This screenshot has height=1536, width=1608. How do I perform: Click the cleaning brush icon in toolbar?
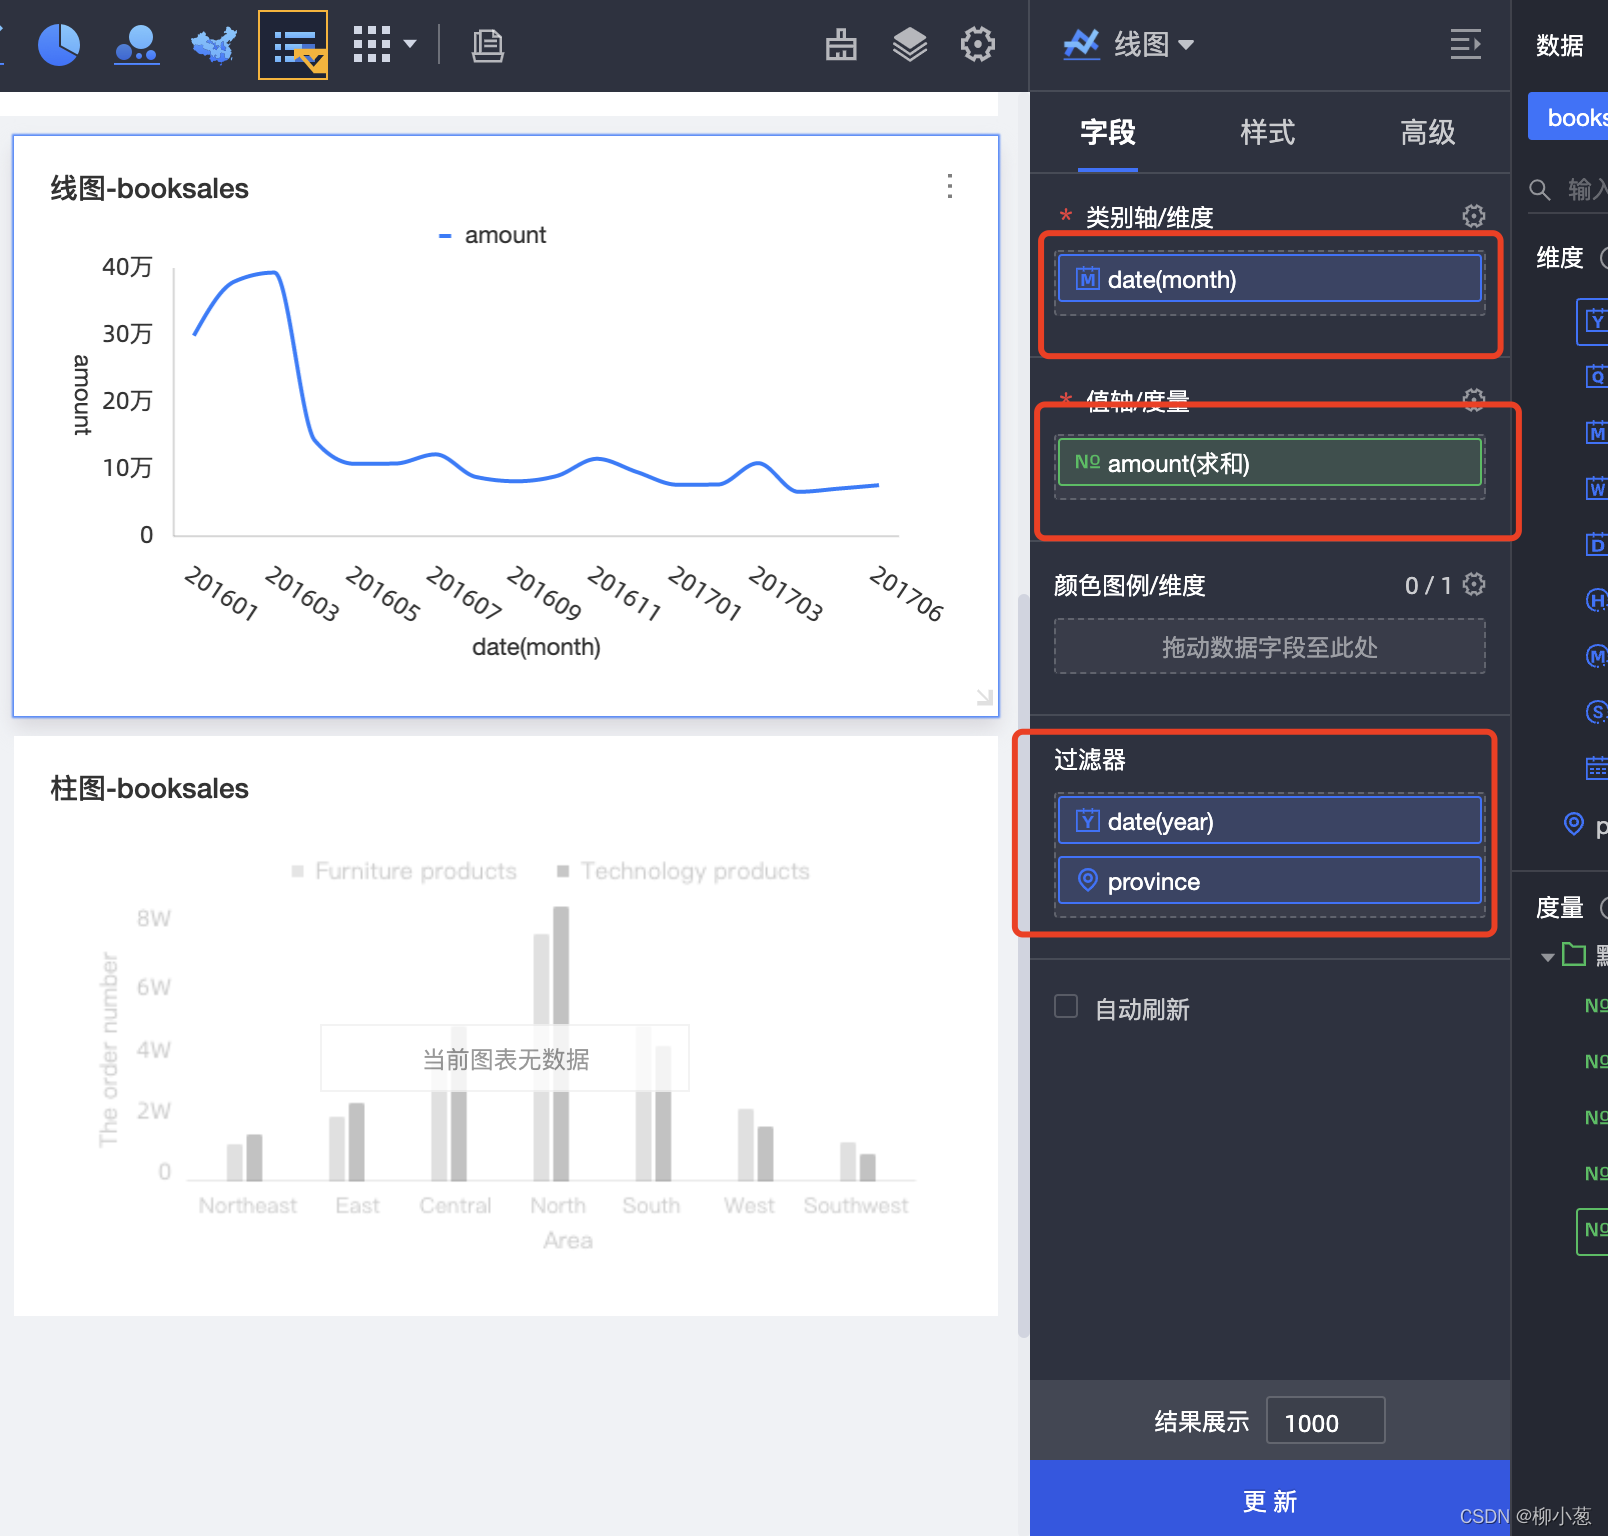point(841,44)
